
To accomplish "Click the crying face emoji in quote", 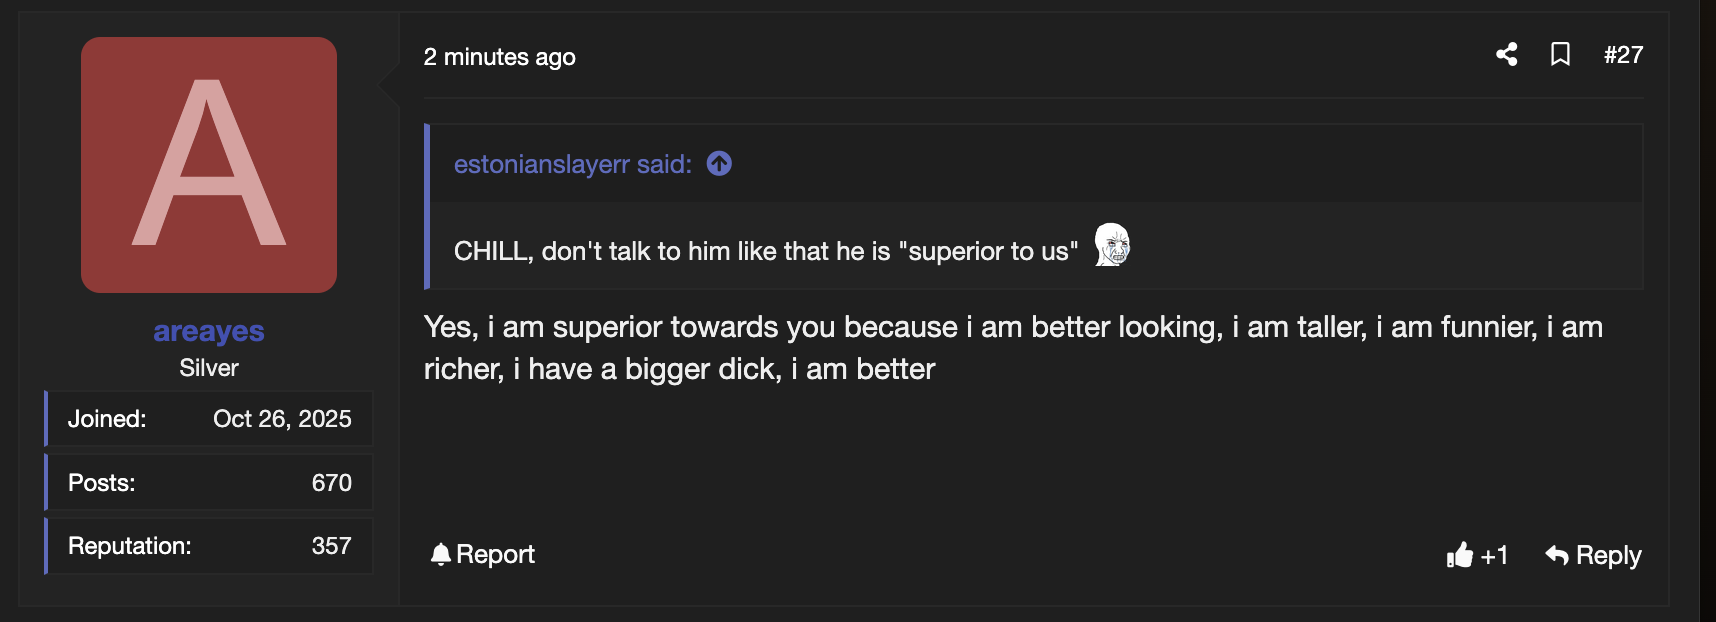I will pyautogui.click(x=1112, y=245).
